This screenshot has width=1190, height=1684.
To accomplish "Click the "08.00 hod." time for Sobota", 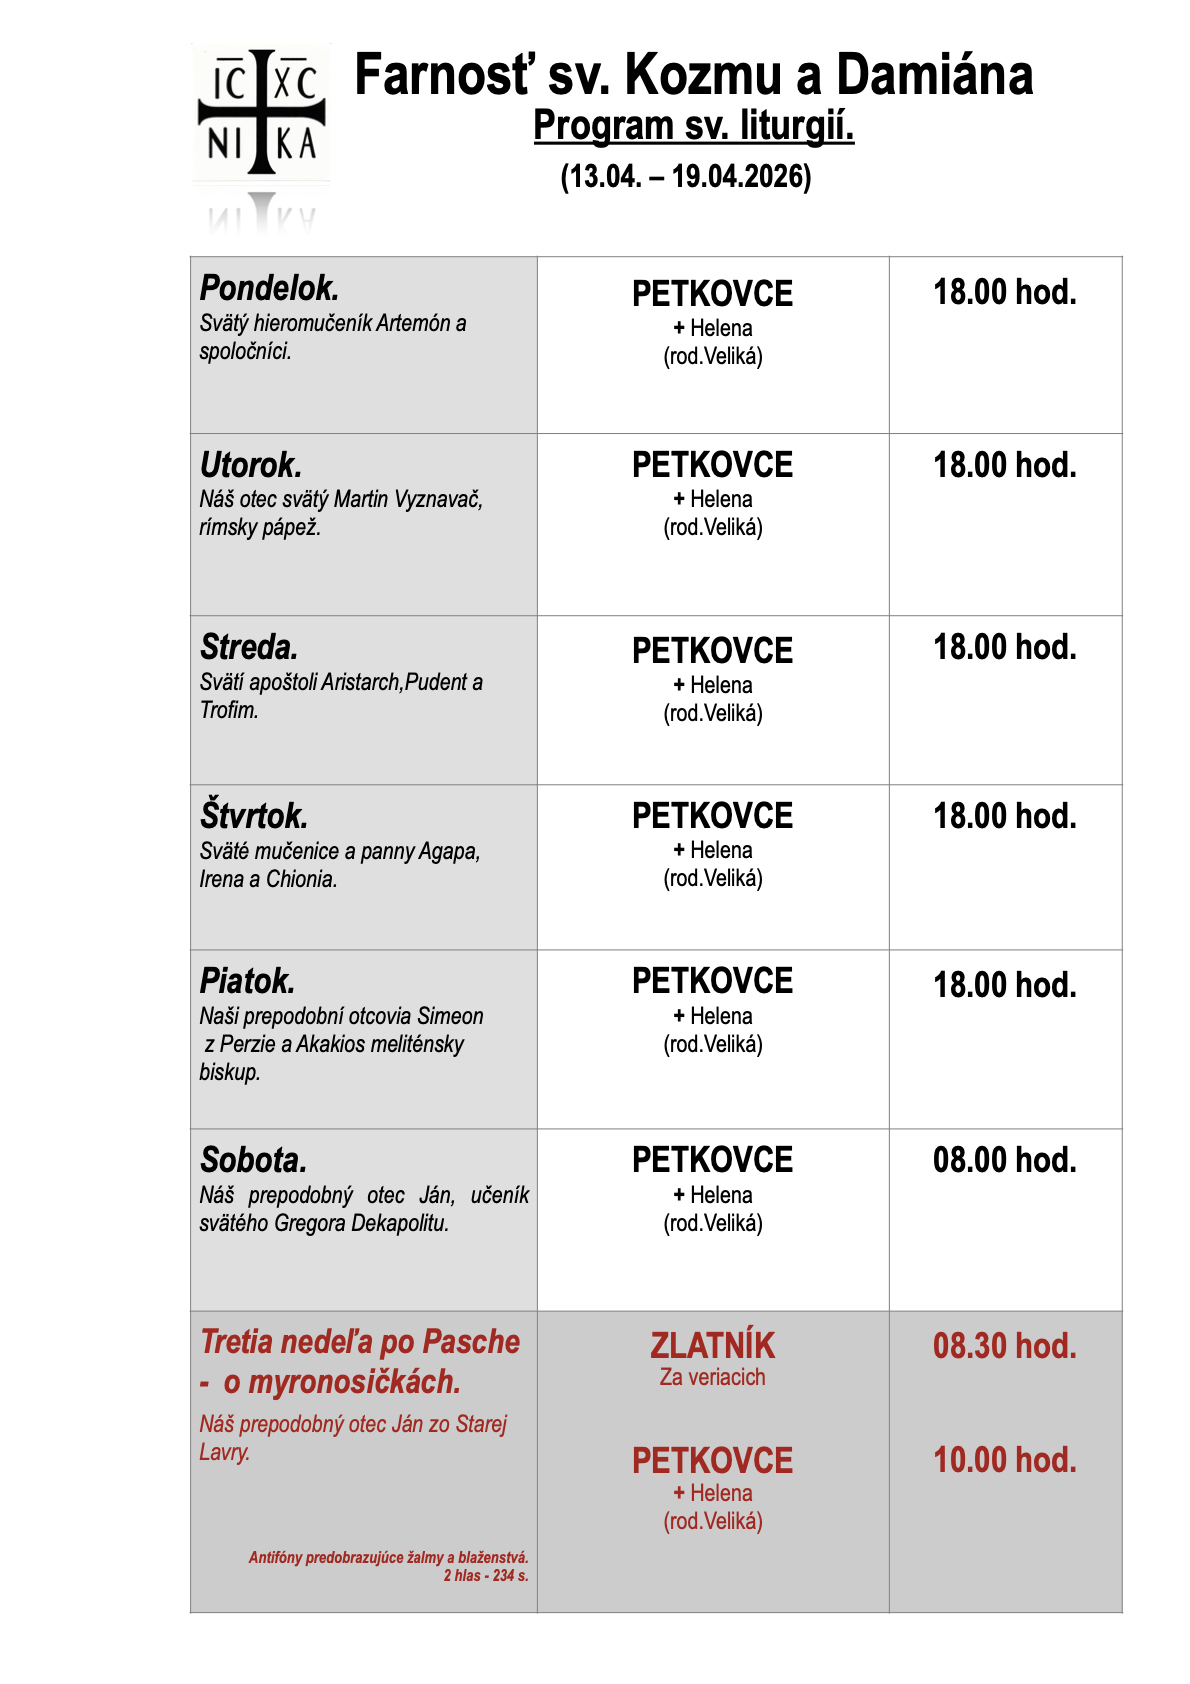I will point(1004,1160).
